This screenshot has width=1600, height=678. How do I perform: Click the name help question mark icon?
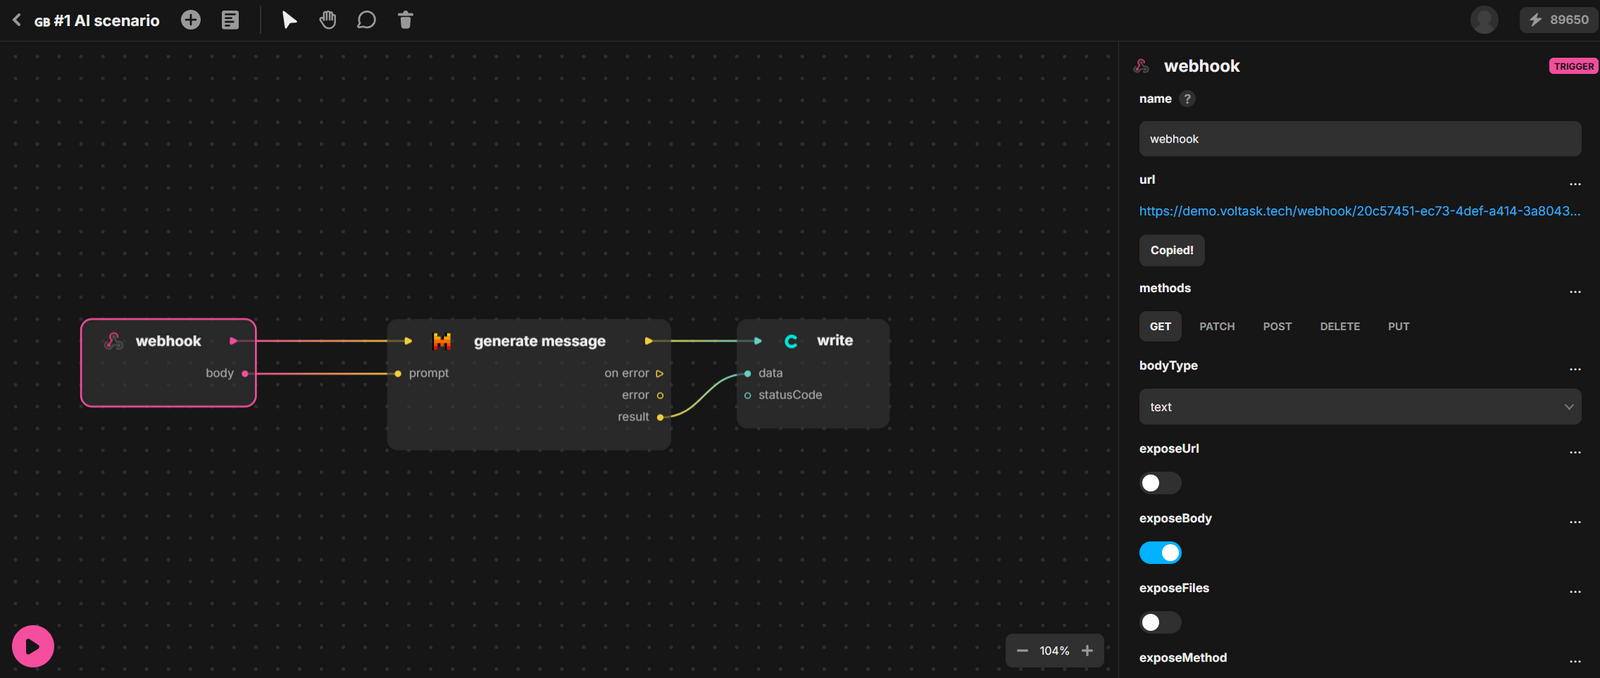pos(1187,99)
